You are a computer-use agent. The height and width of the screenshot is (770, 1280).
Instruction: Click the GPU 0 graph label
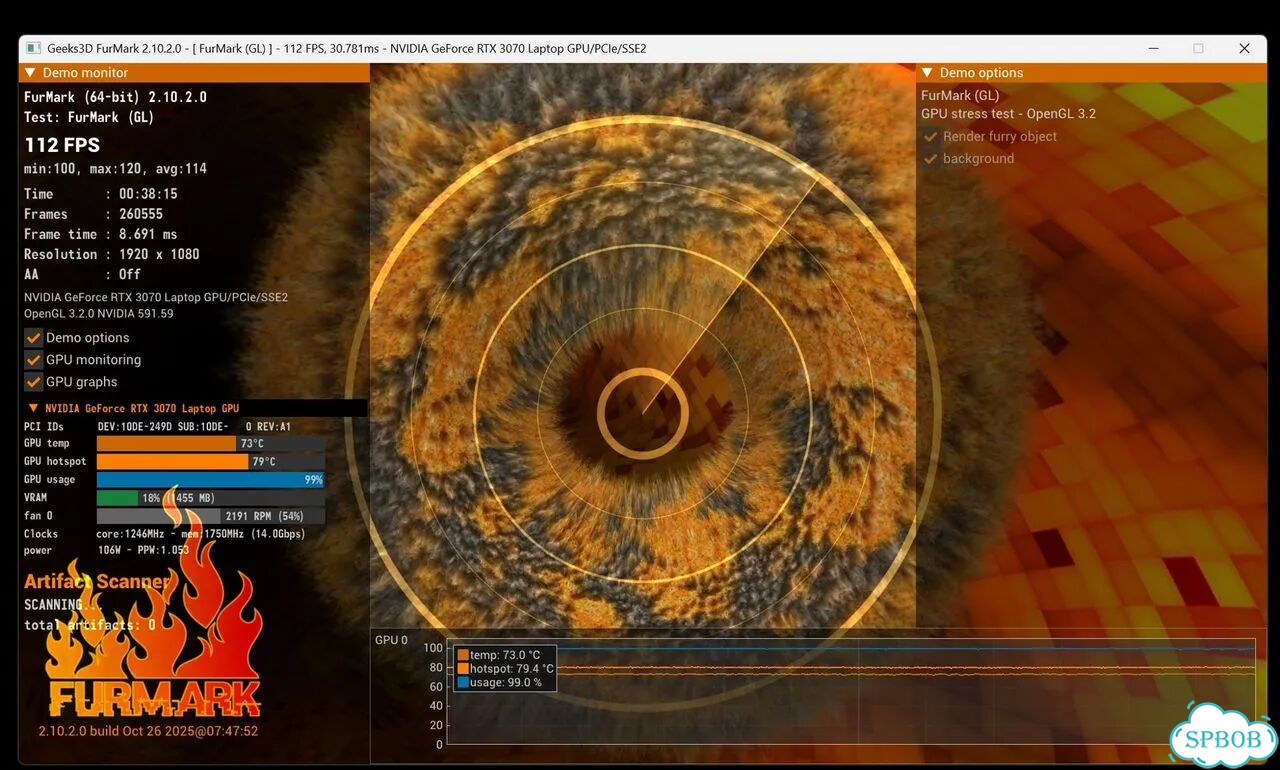[x=391, y=640]
